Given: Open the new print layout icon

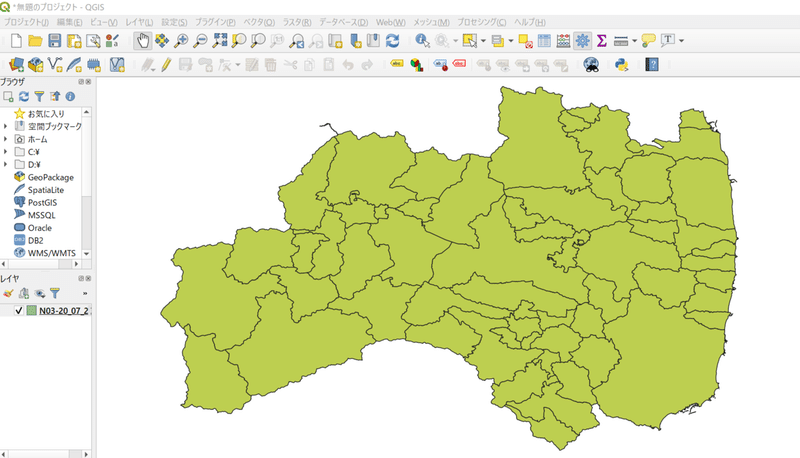Looking at the screenshot, I should coord(74,41).
